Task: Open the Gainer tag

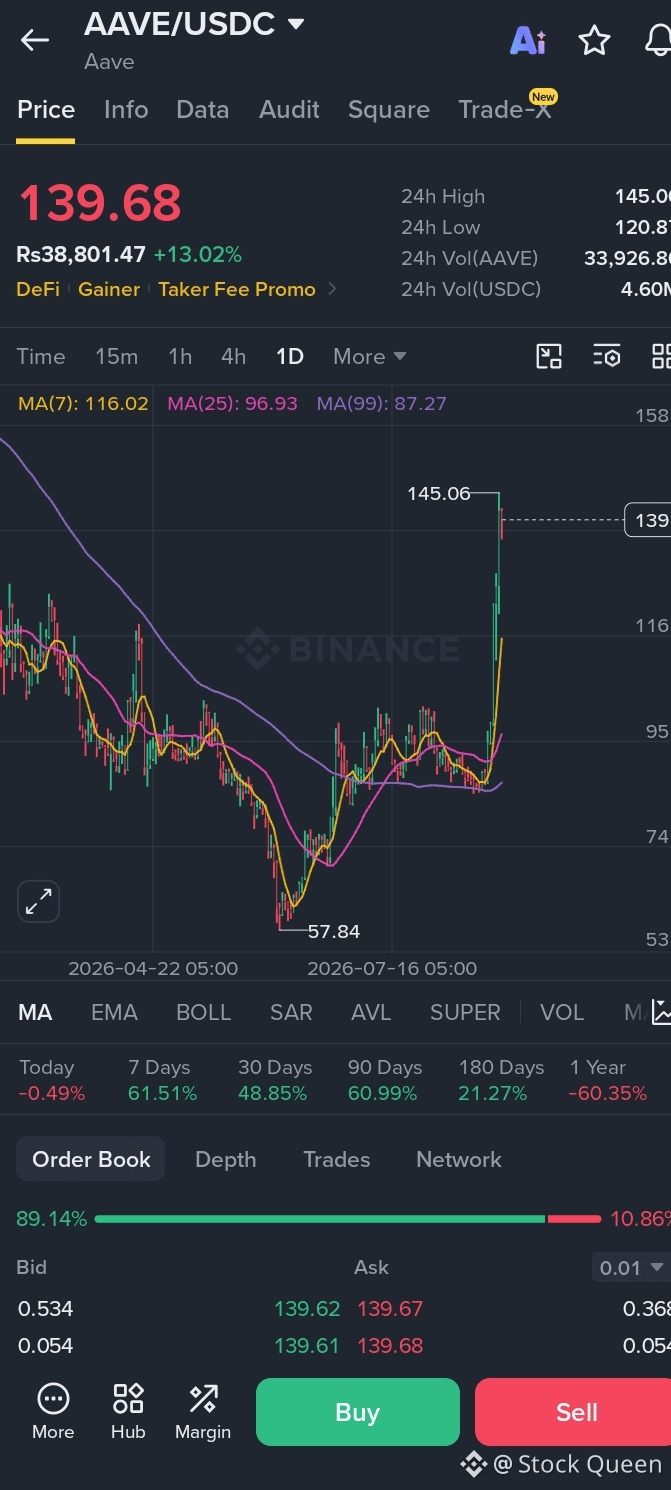Action: (109, 289)
